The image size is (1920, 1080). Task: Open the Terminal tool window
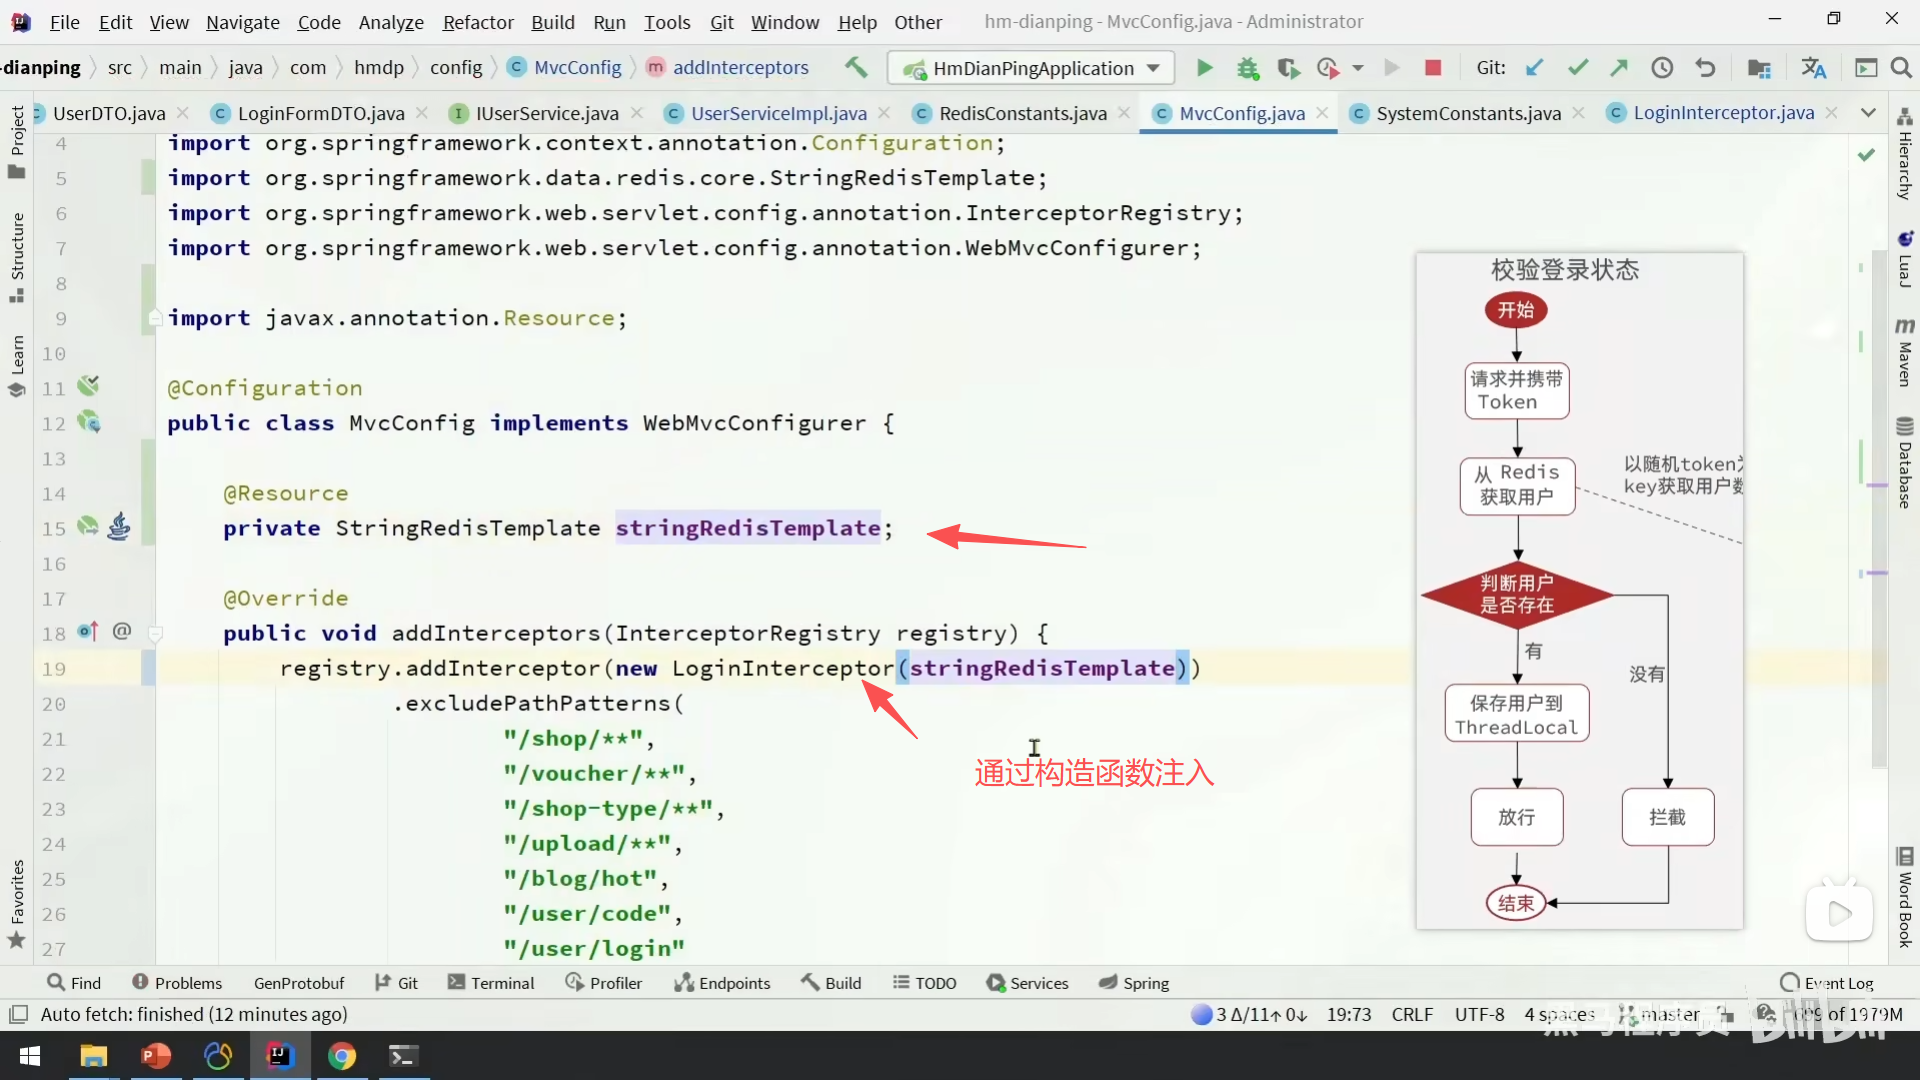tap(491, 983)
